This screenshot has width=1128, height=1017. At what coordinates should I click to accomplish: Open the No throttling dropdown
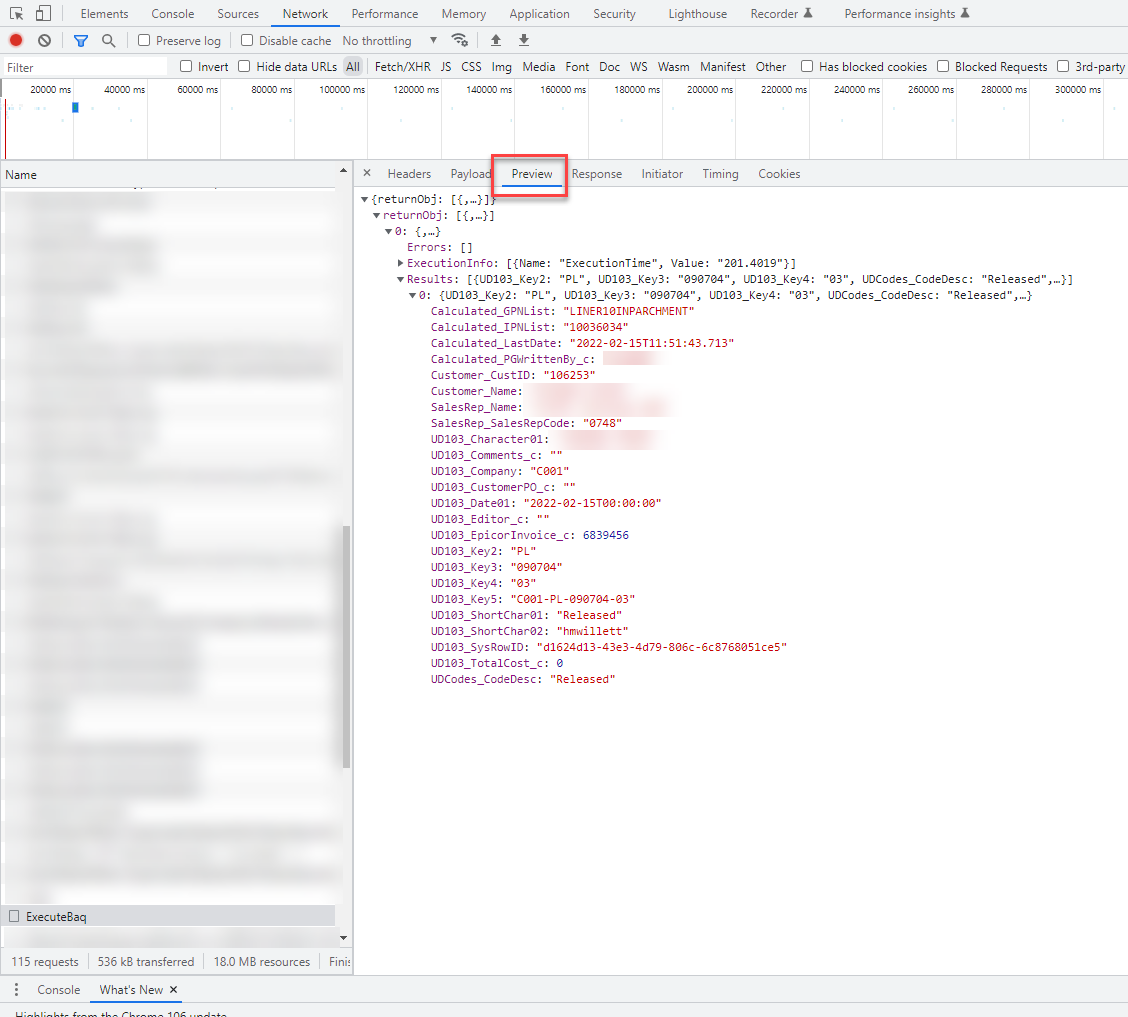(x=390, y=41)
